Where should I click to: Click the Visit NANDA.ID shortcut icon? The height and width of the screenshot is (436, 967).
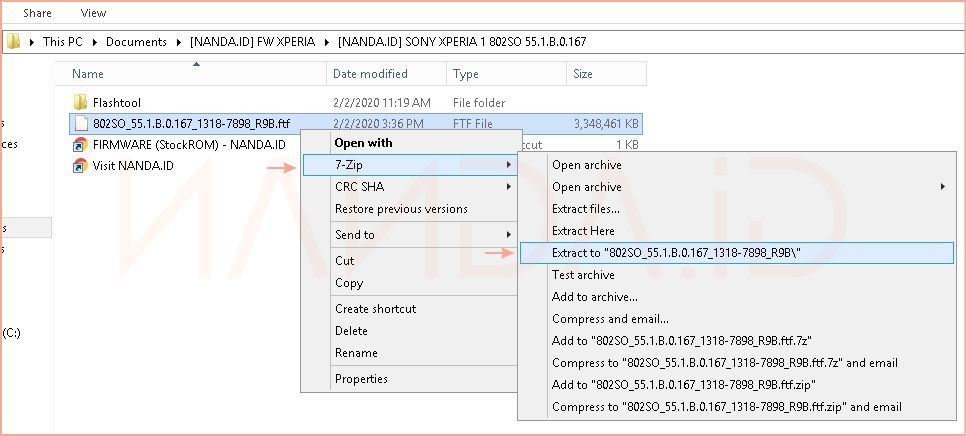coord(80,166)
